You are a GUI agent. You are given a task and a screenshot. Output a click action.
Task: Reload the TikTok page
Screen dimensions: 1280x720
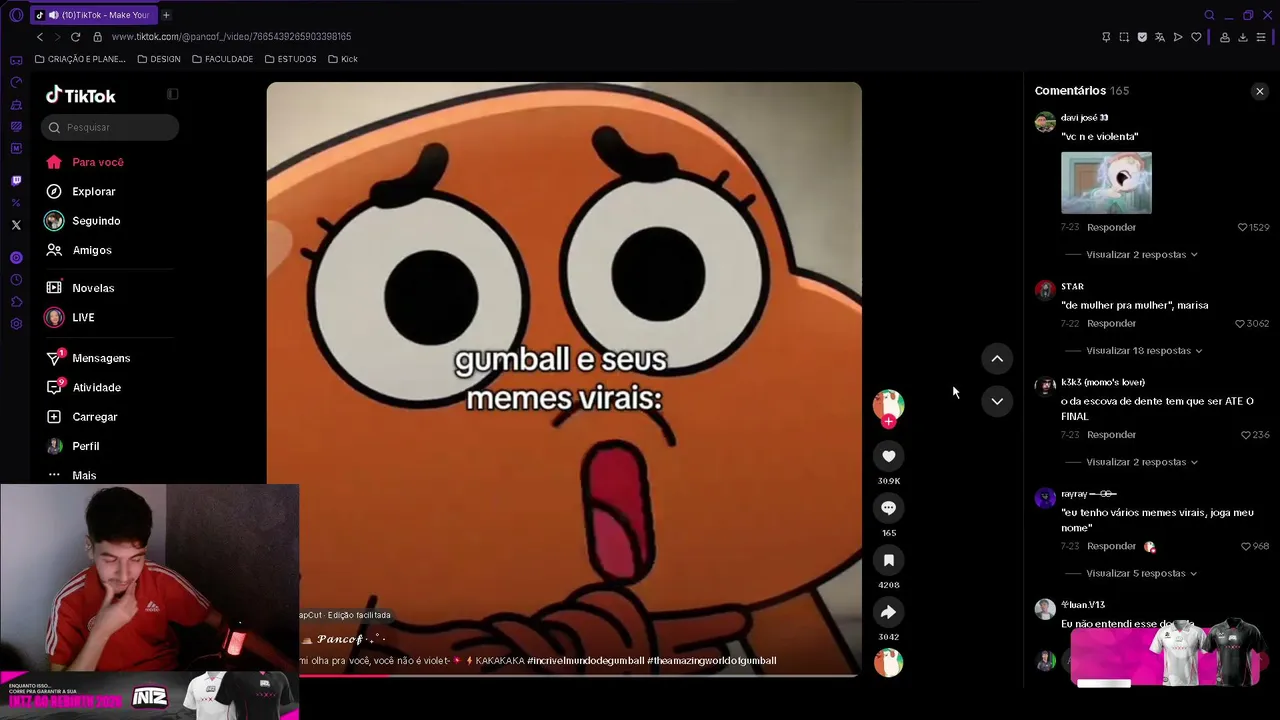[x=75, y=37]
